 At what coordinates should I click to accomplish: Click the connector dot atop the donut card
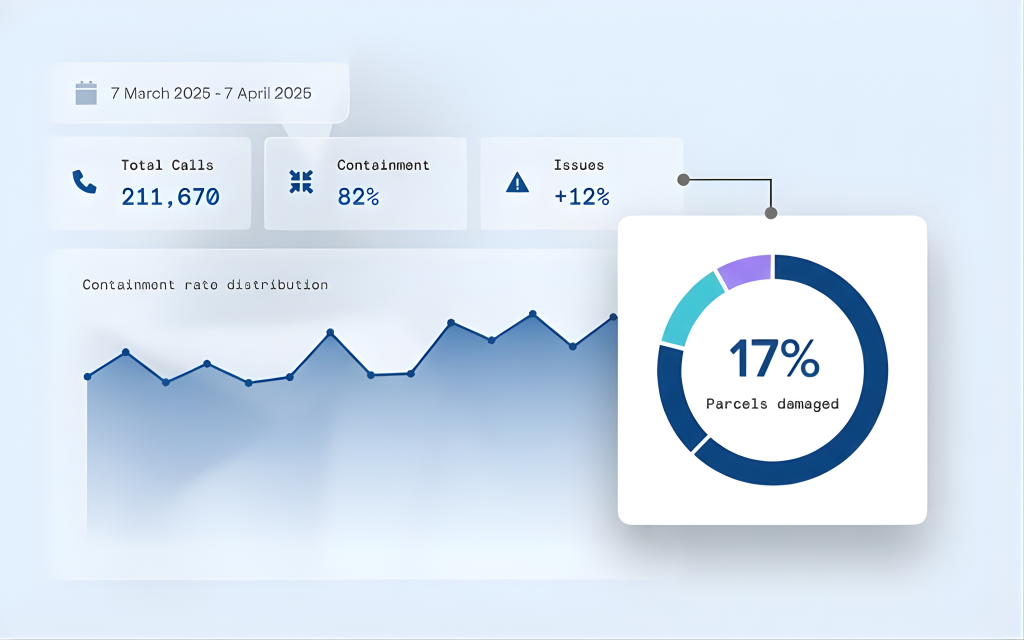pyautogui.click(x=771, y=212)
